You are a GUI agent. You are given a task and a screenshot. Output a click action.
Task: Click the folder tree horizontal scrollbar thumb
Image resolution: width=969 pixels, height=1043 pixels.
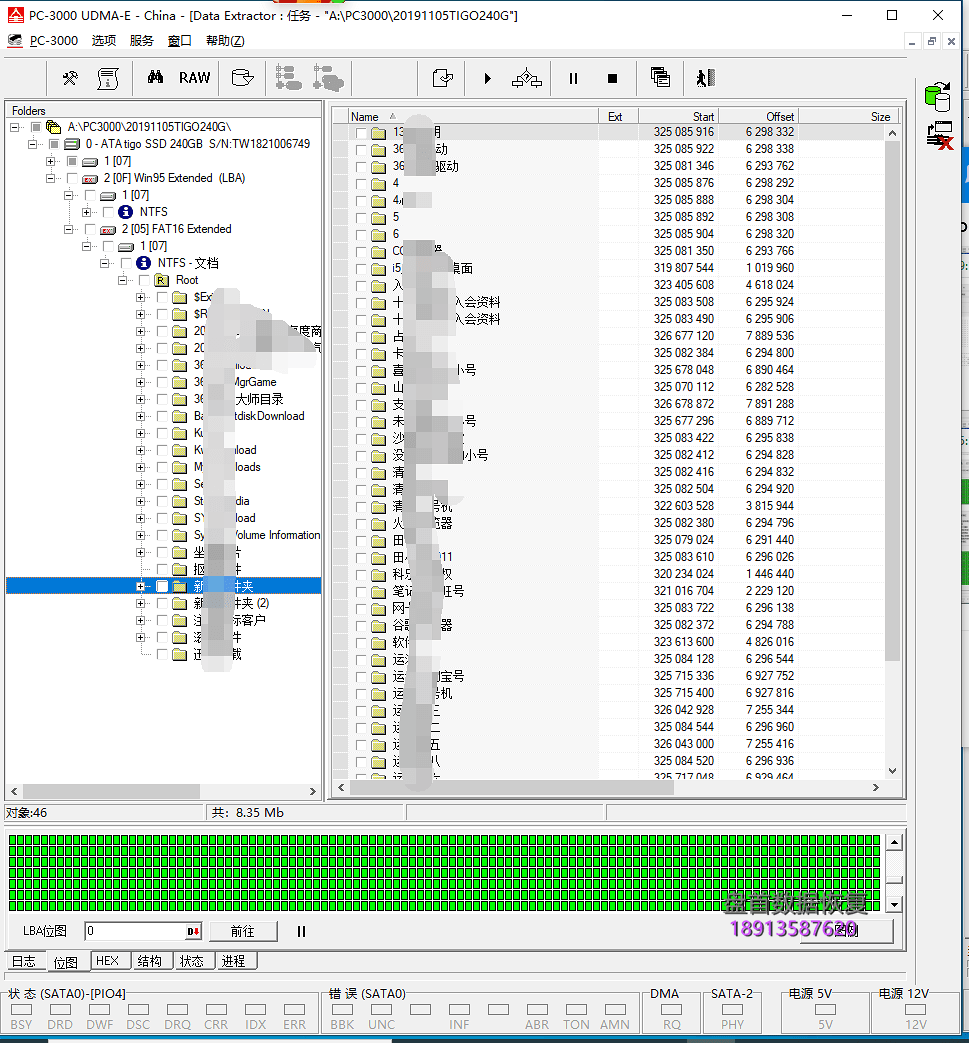click(111, 791)
